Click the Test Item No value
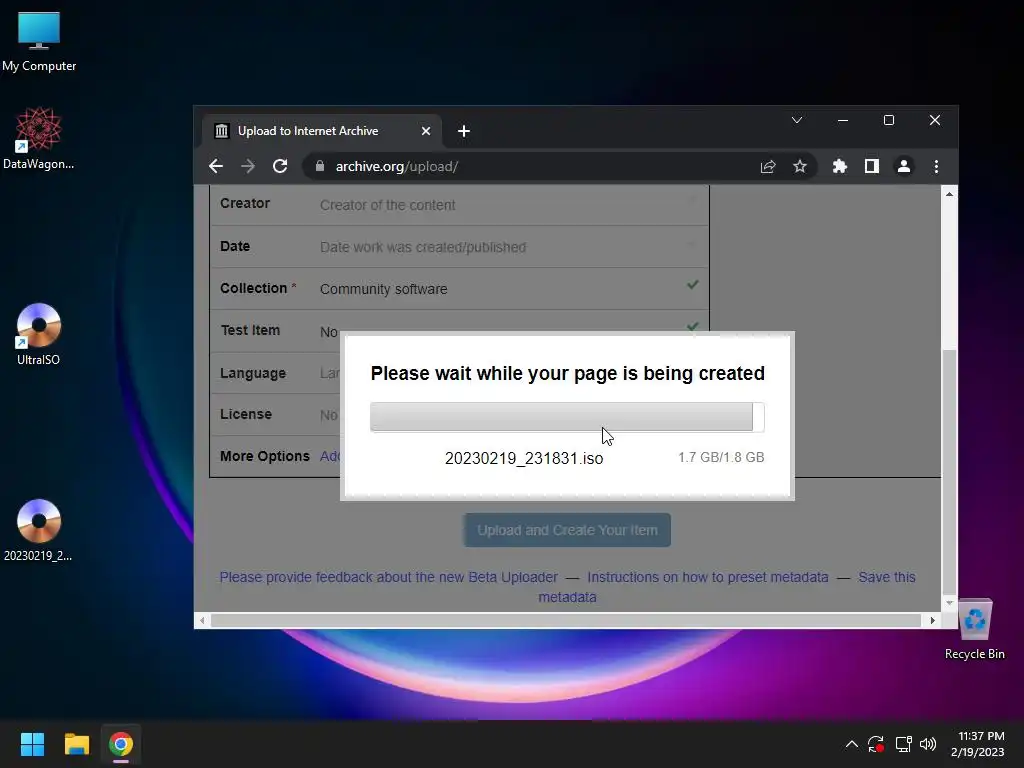The height and width of the screenshot is (768, 1024). tap(328, 332)
